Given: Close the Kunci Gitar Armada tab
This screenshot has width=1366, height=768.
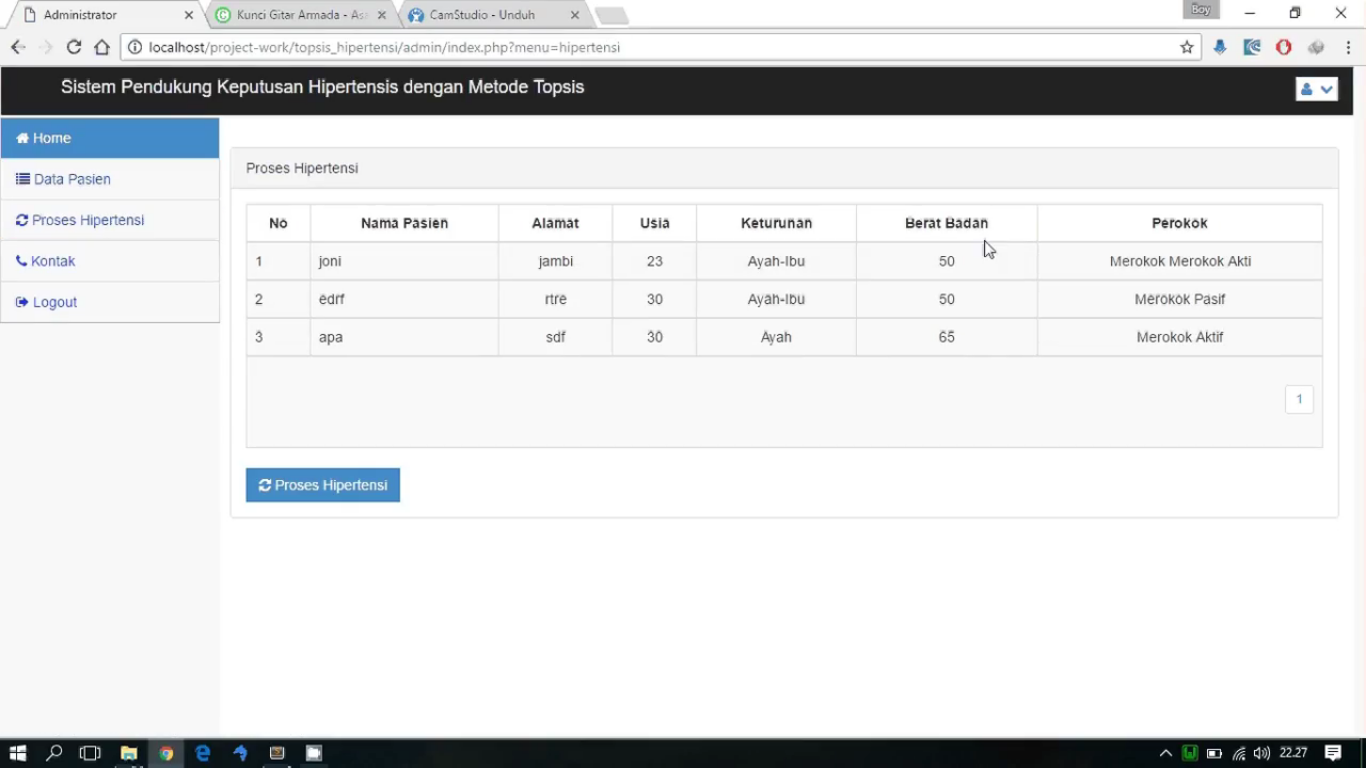Looking at the screenshot, I should pyautogui.click(x=381, y=15).
